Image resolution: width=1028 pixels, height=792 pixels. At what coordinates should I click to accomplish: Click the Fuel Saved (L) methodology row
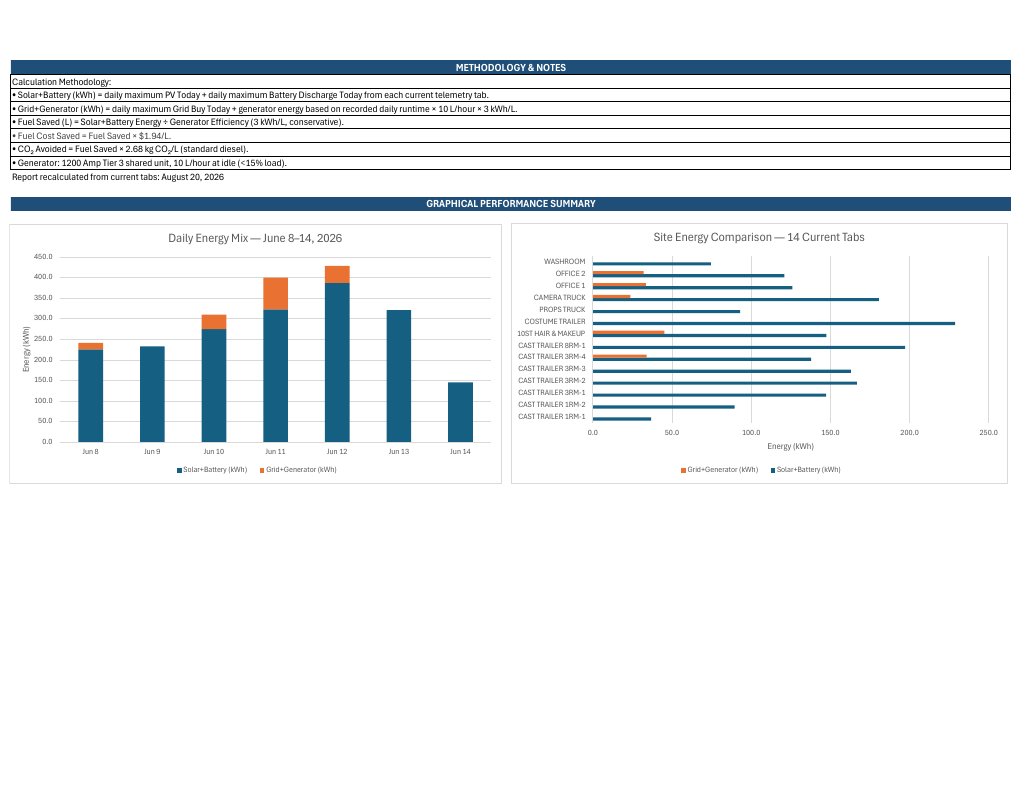[511, 122]
